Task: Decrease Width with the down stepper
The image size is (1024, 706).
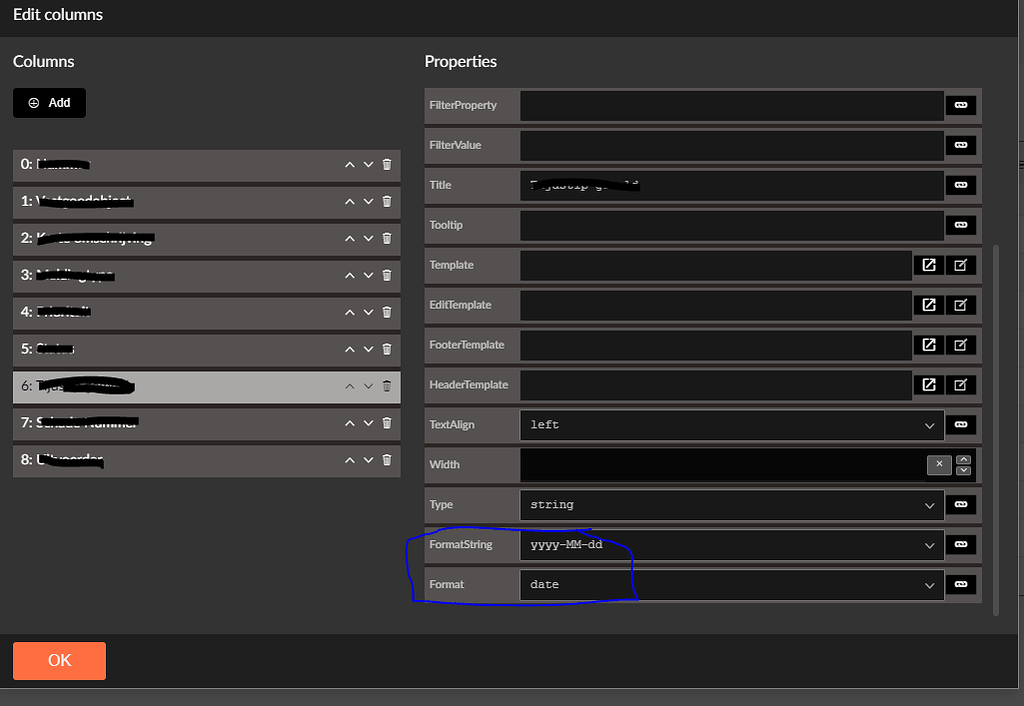Action: click(963, 470)
